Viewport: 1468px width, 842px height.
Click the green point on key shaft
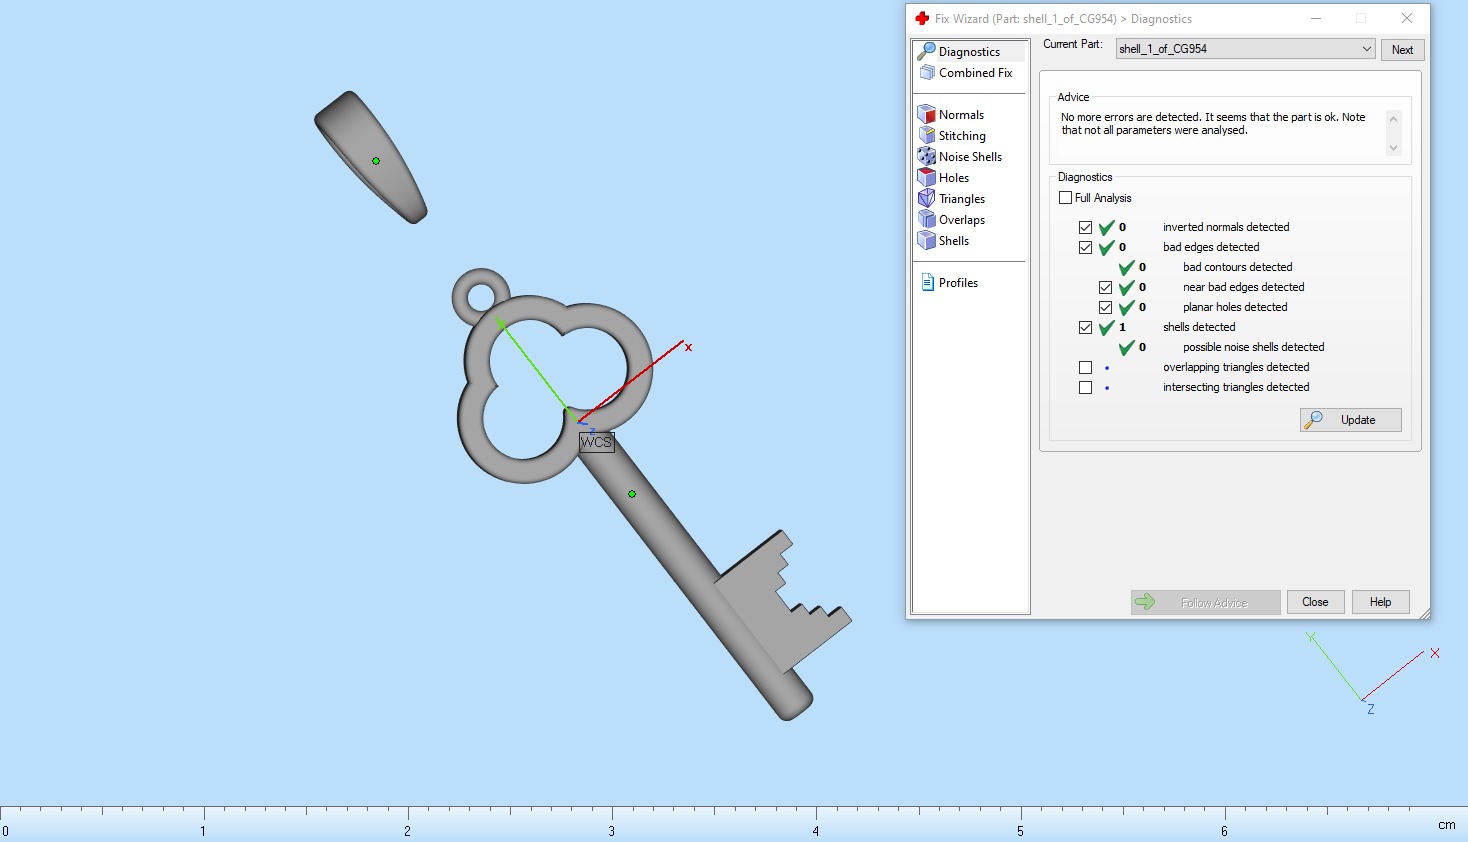point(632,494)
